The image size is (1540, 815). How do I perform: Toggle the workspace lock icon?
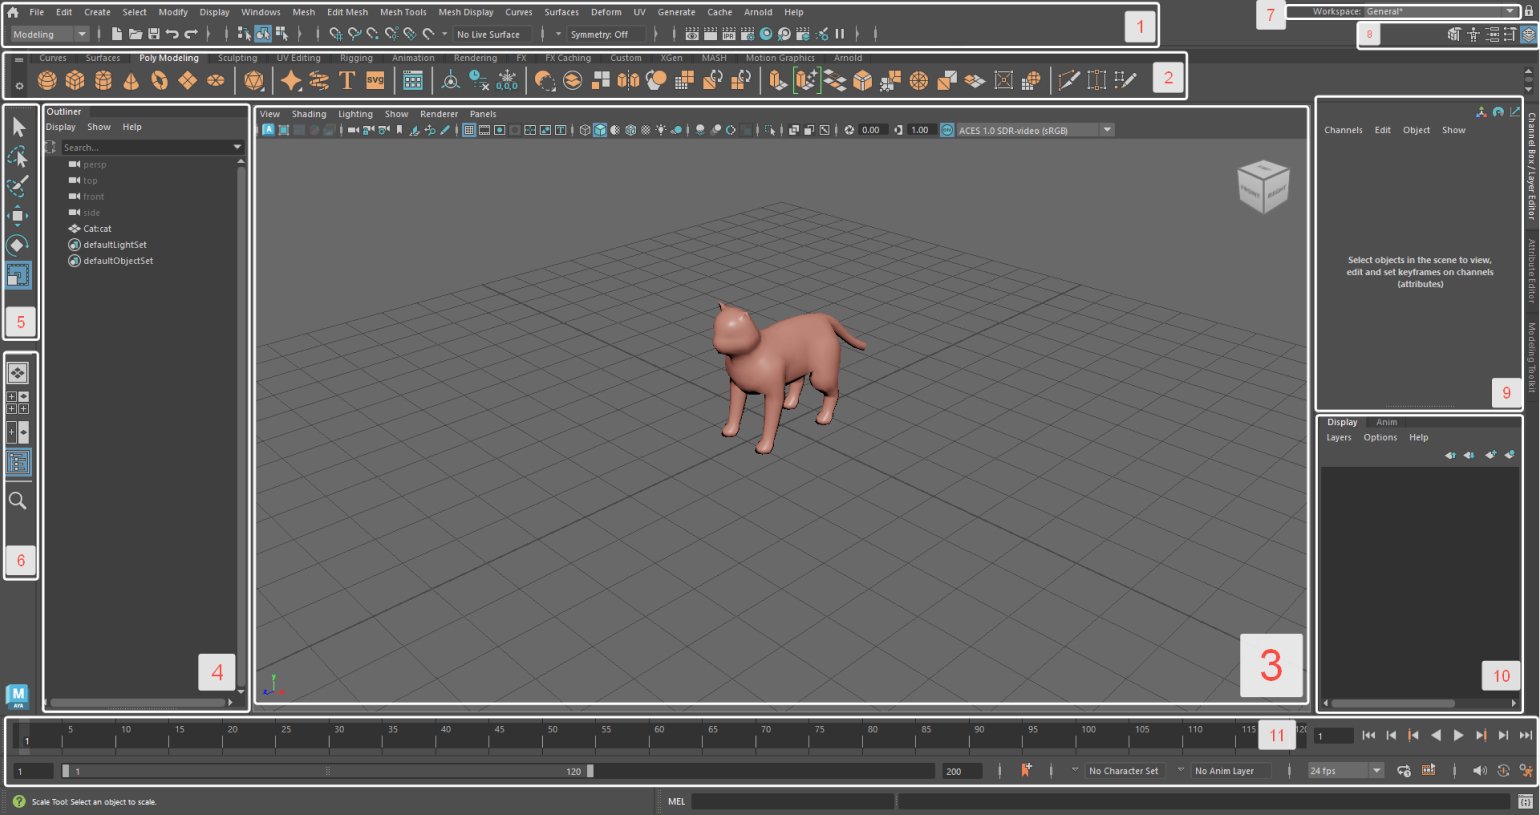click(1529, 11)
